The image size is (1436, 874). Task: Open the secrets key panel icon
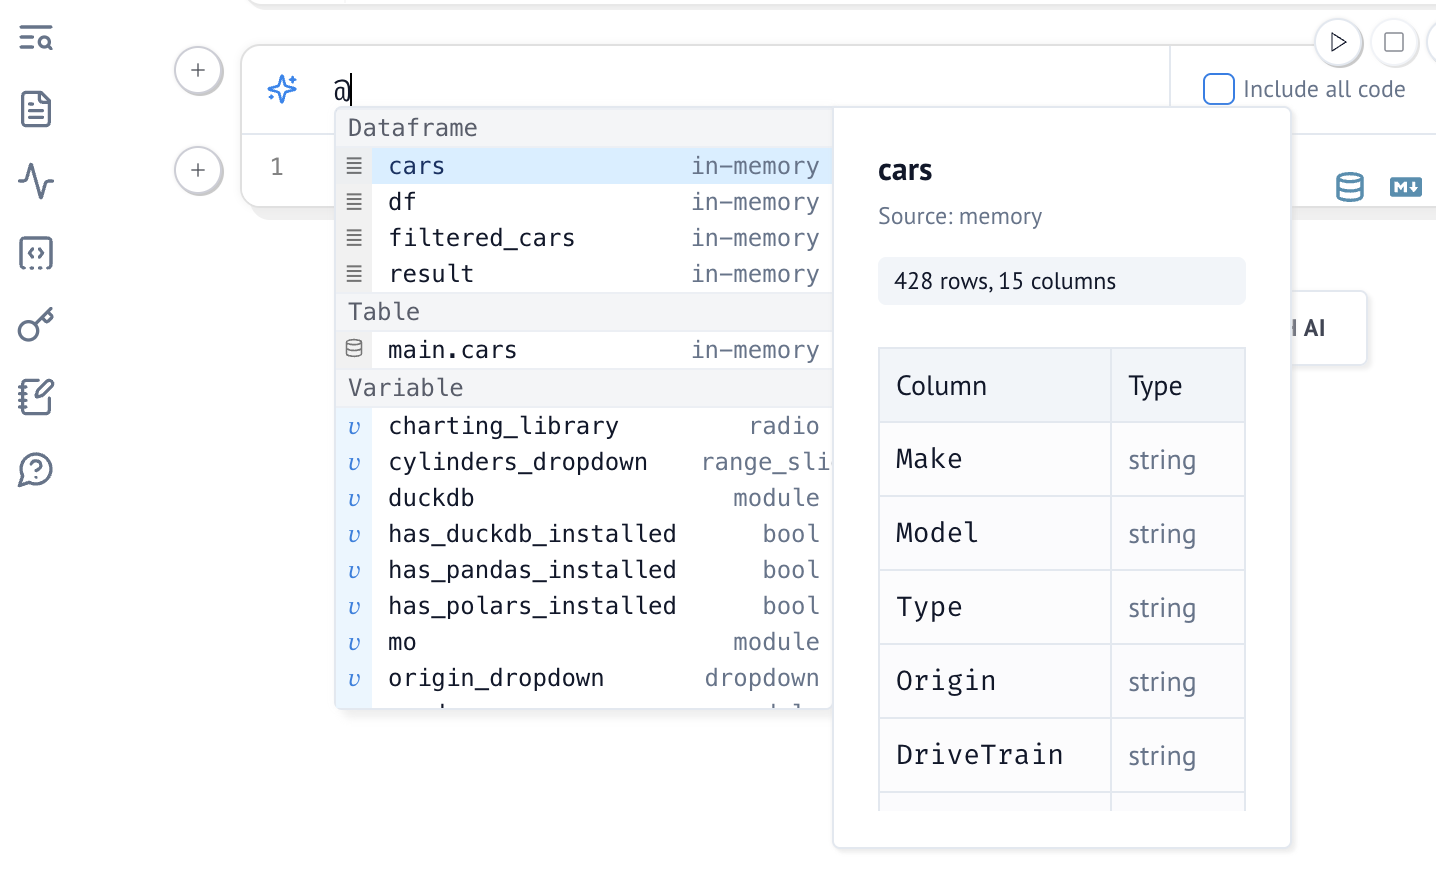36,325
